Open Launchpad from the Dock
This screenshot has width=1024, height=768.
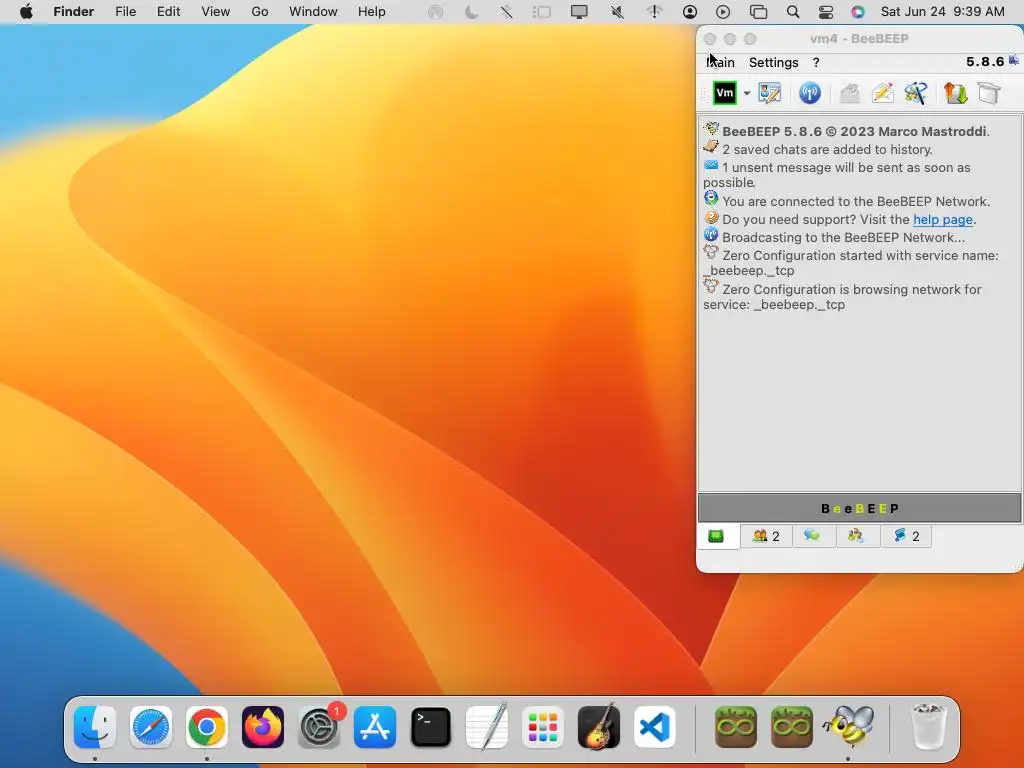click(543, 727)
